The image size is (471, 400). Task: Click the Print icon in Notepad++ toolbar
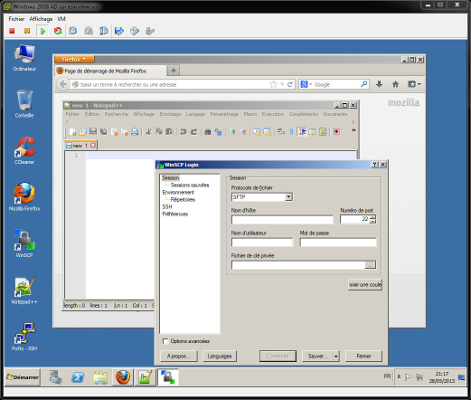(x=135, y=132)
